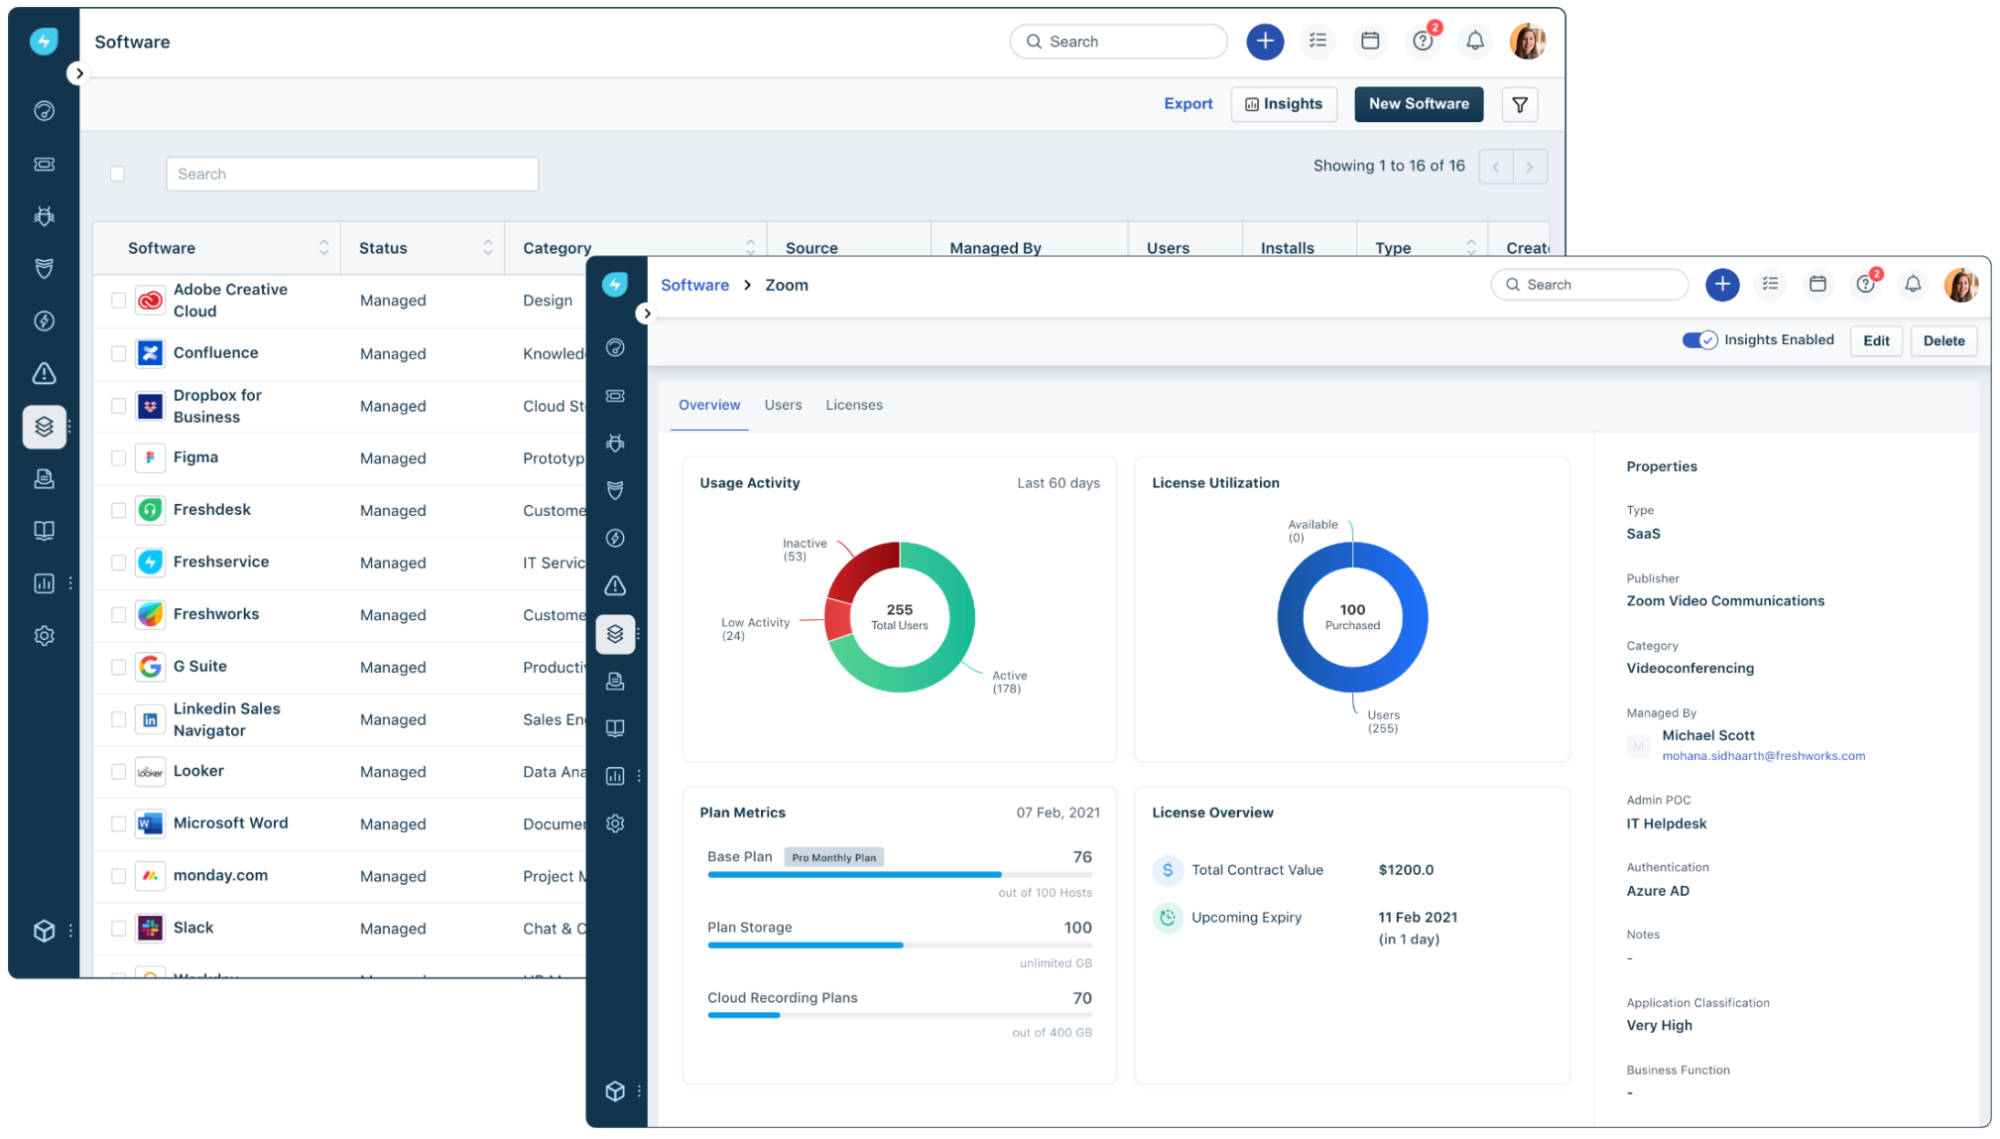Click the warning triangle icon in the left sidebar
Viewport: 2000px width, 1139px height.
pos(44,373)
